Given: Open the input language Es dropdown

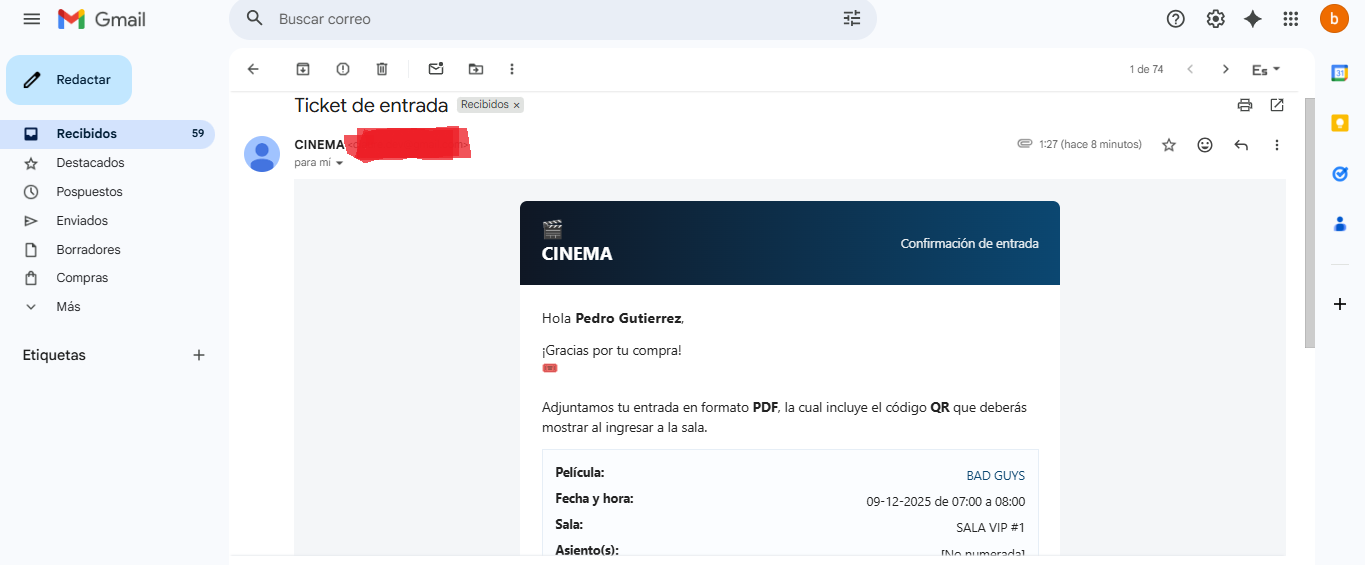Looking at the screenshot, I should tap(1266, 69).
